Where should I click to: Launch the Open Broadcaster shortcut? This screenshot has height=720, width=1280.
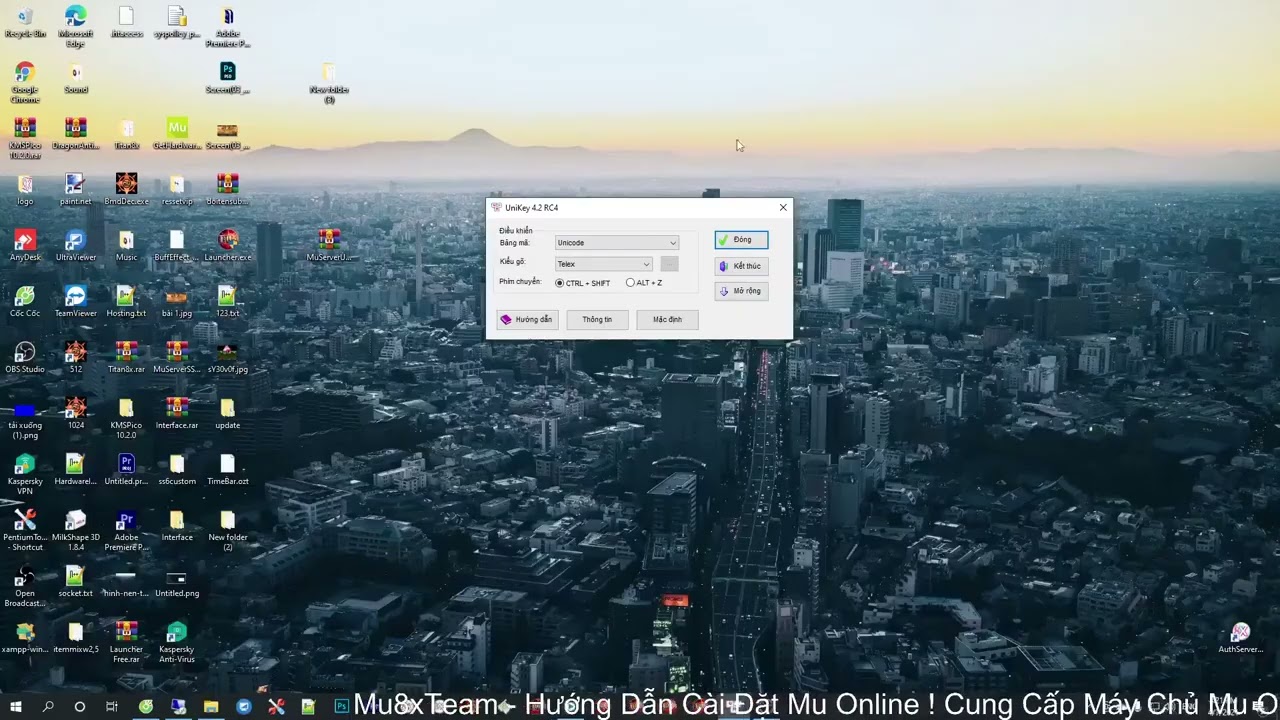pos(25,586)
